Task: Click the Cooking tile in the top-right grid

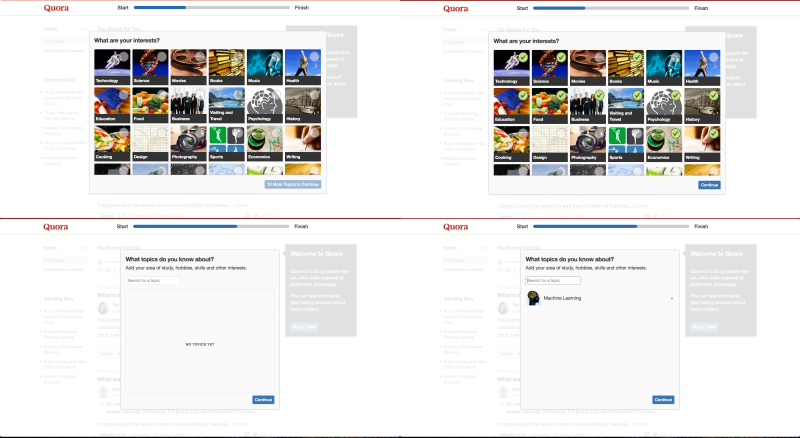Action: 512,143
